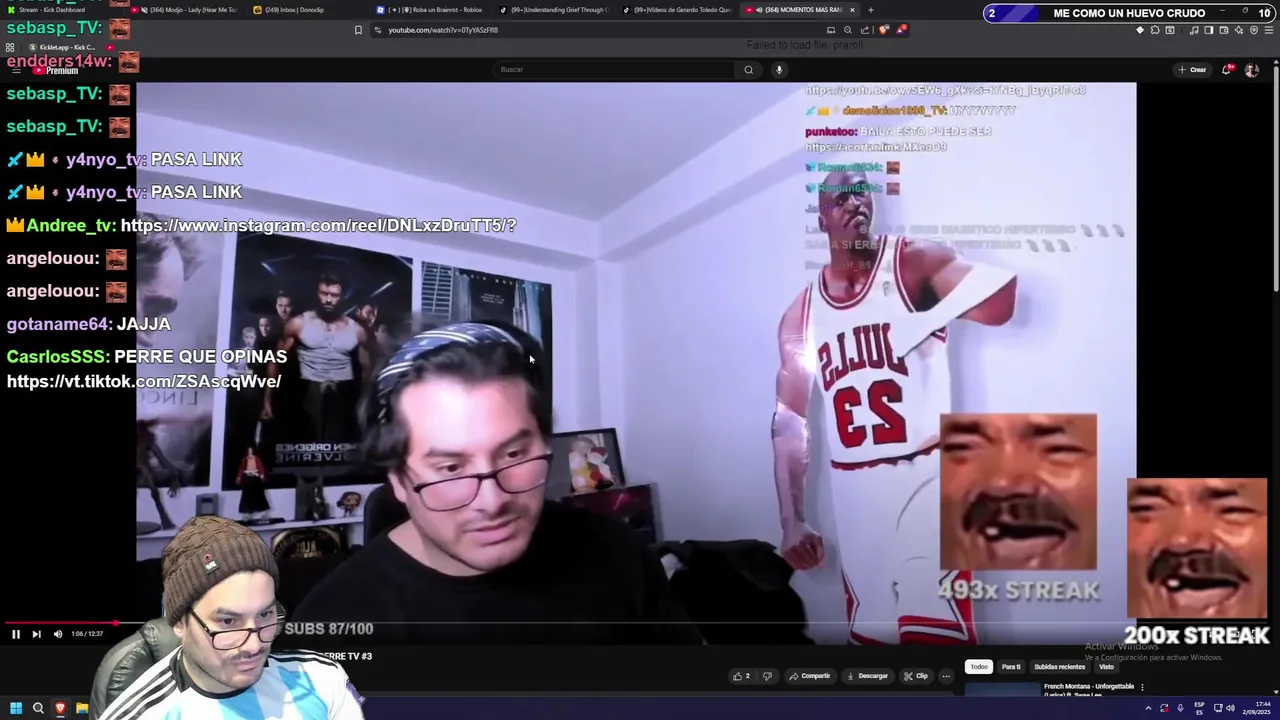
Task: Open the browser hamburger main menu
Action: click(x=1268, y=30)
